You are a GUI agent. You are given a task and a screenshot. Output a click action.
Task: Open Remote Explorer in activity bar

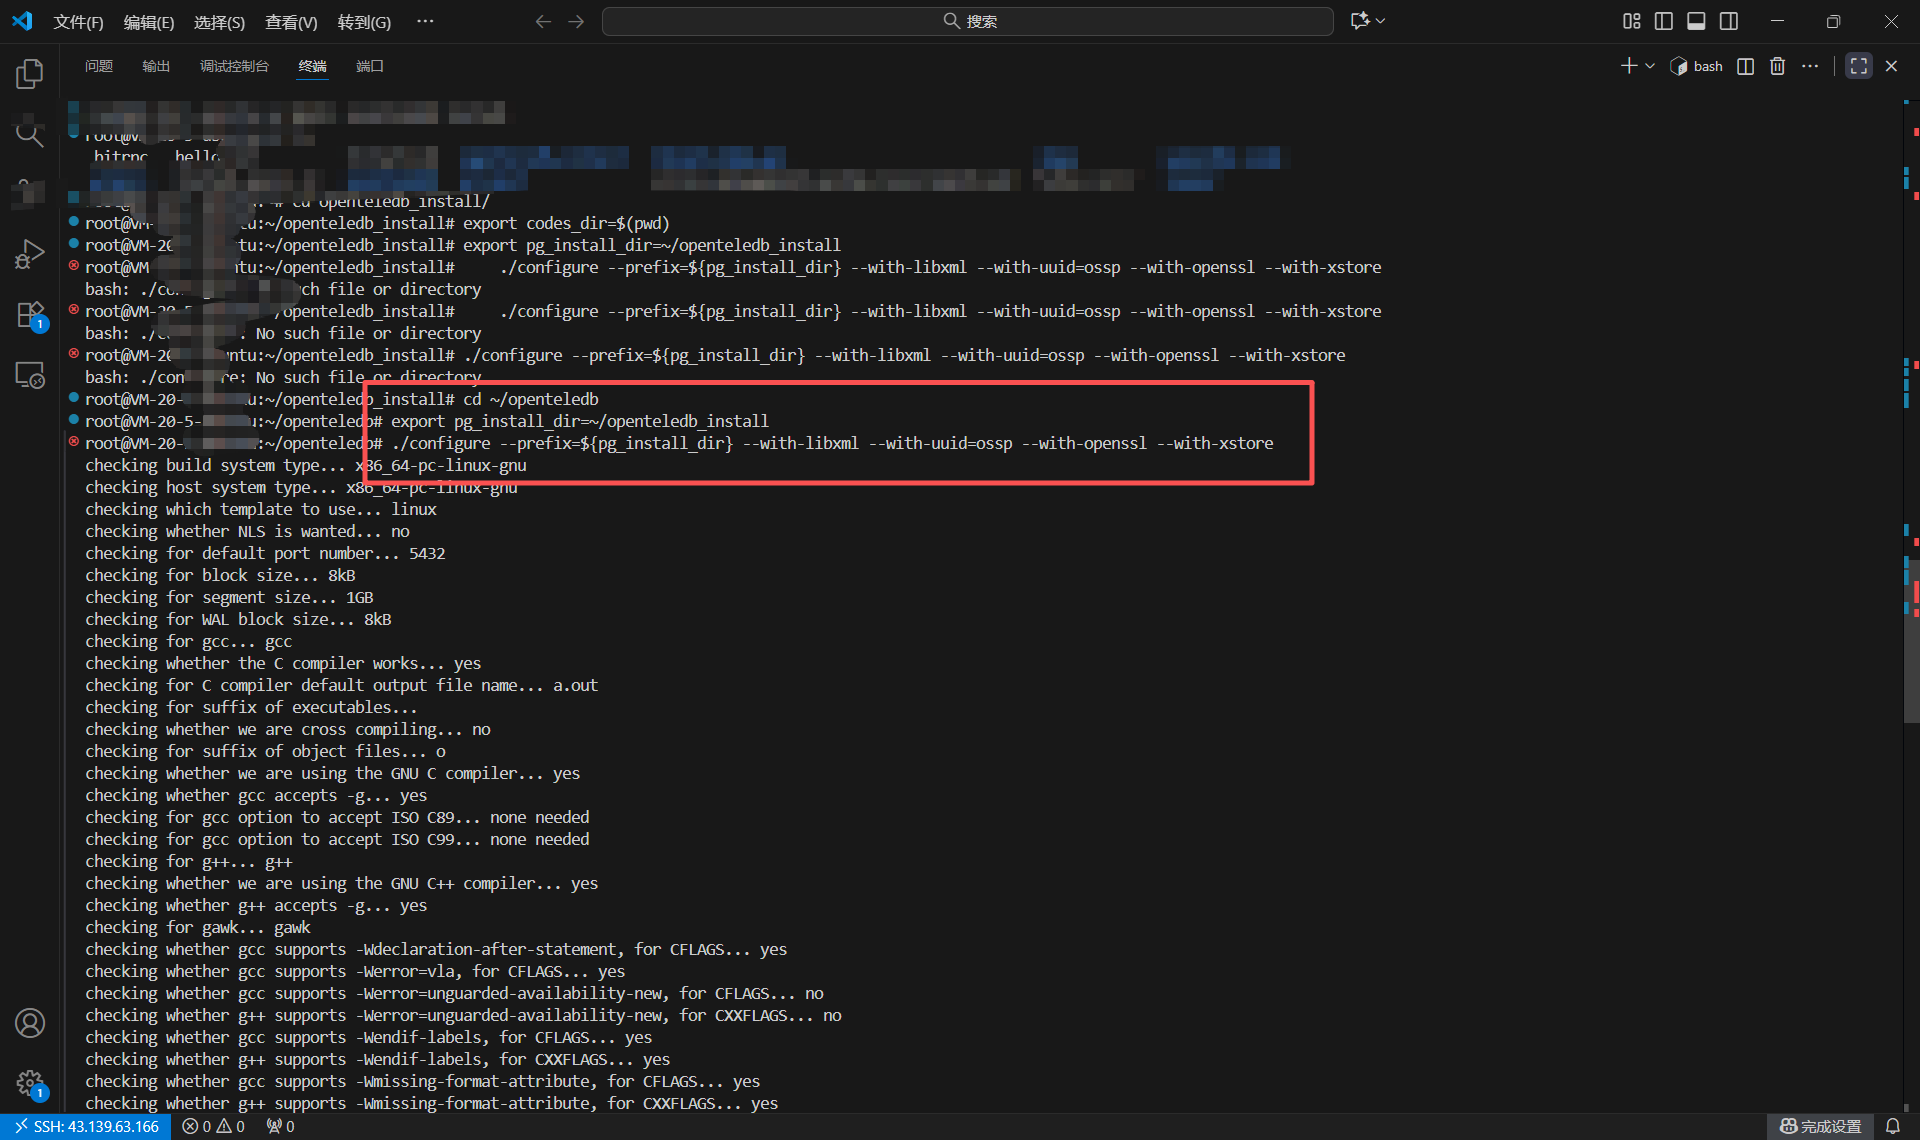click(30, 375)
